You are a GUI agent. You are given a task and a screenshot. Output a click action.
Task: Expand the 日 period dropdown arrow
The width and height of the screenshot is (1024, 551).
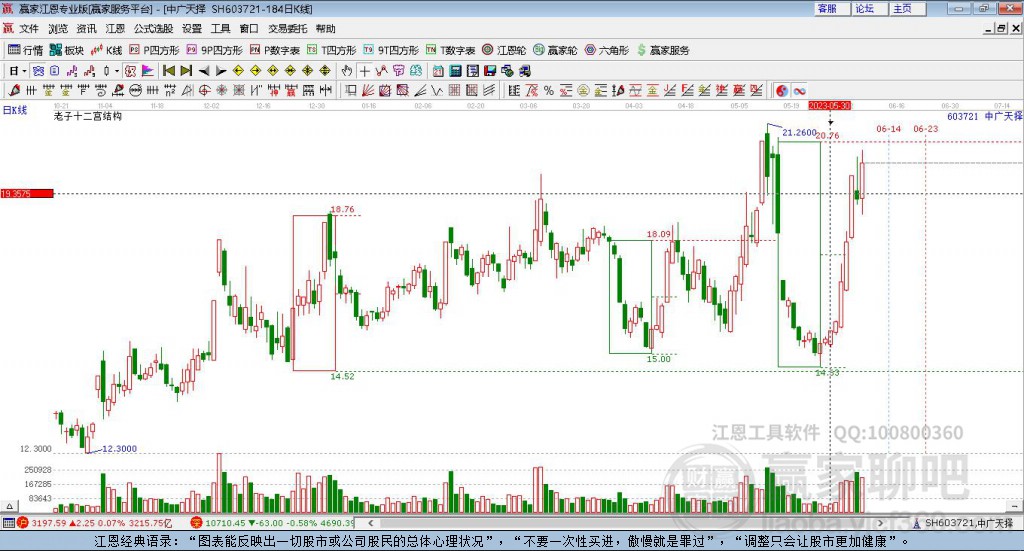coord(25,71)
